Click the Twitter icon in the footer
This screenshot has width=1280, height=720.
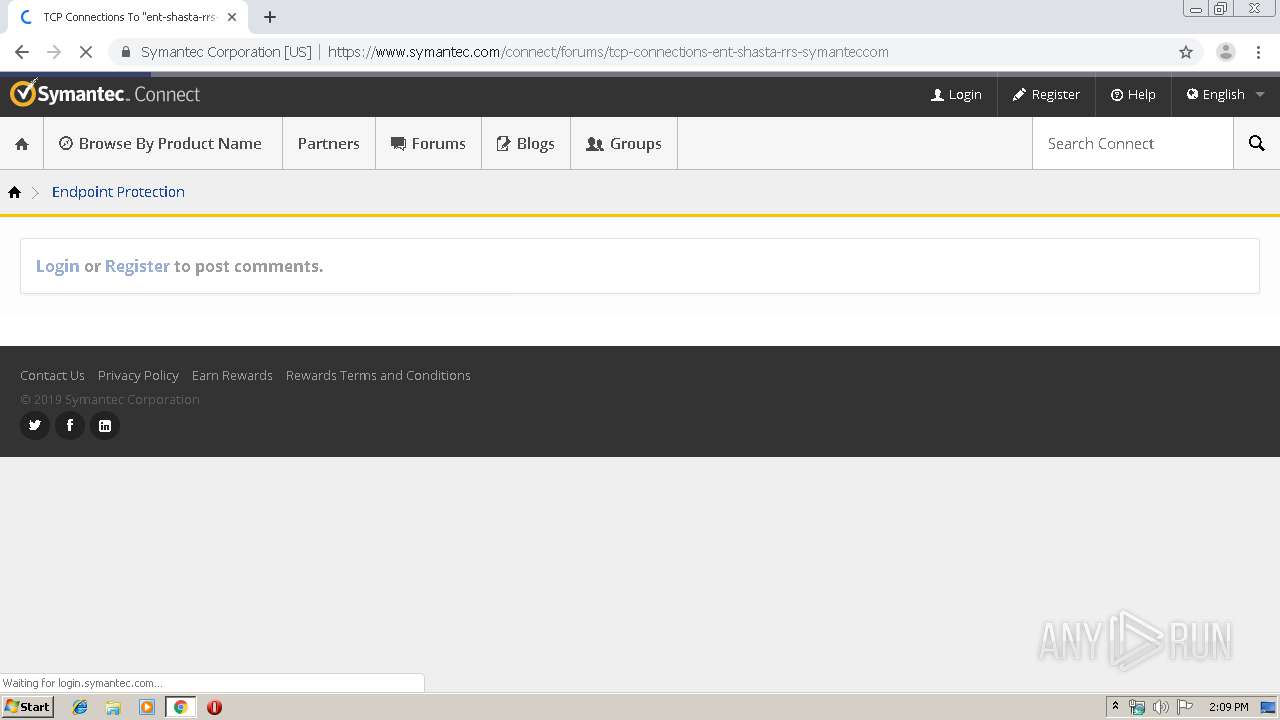[35, 425]
